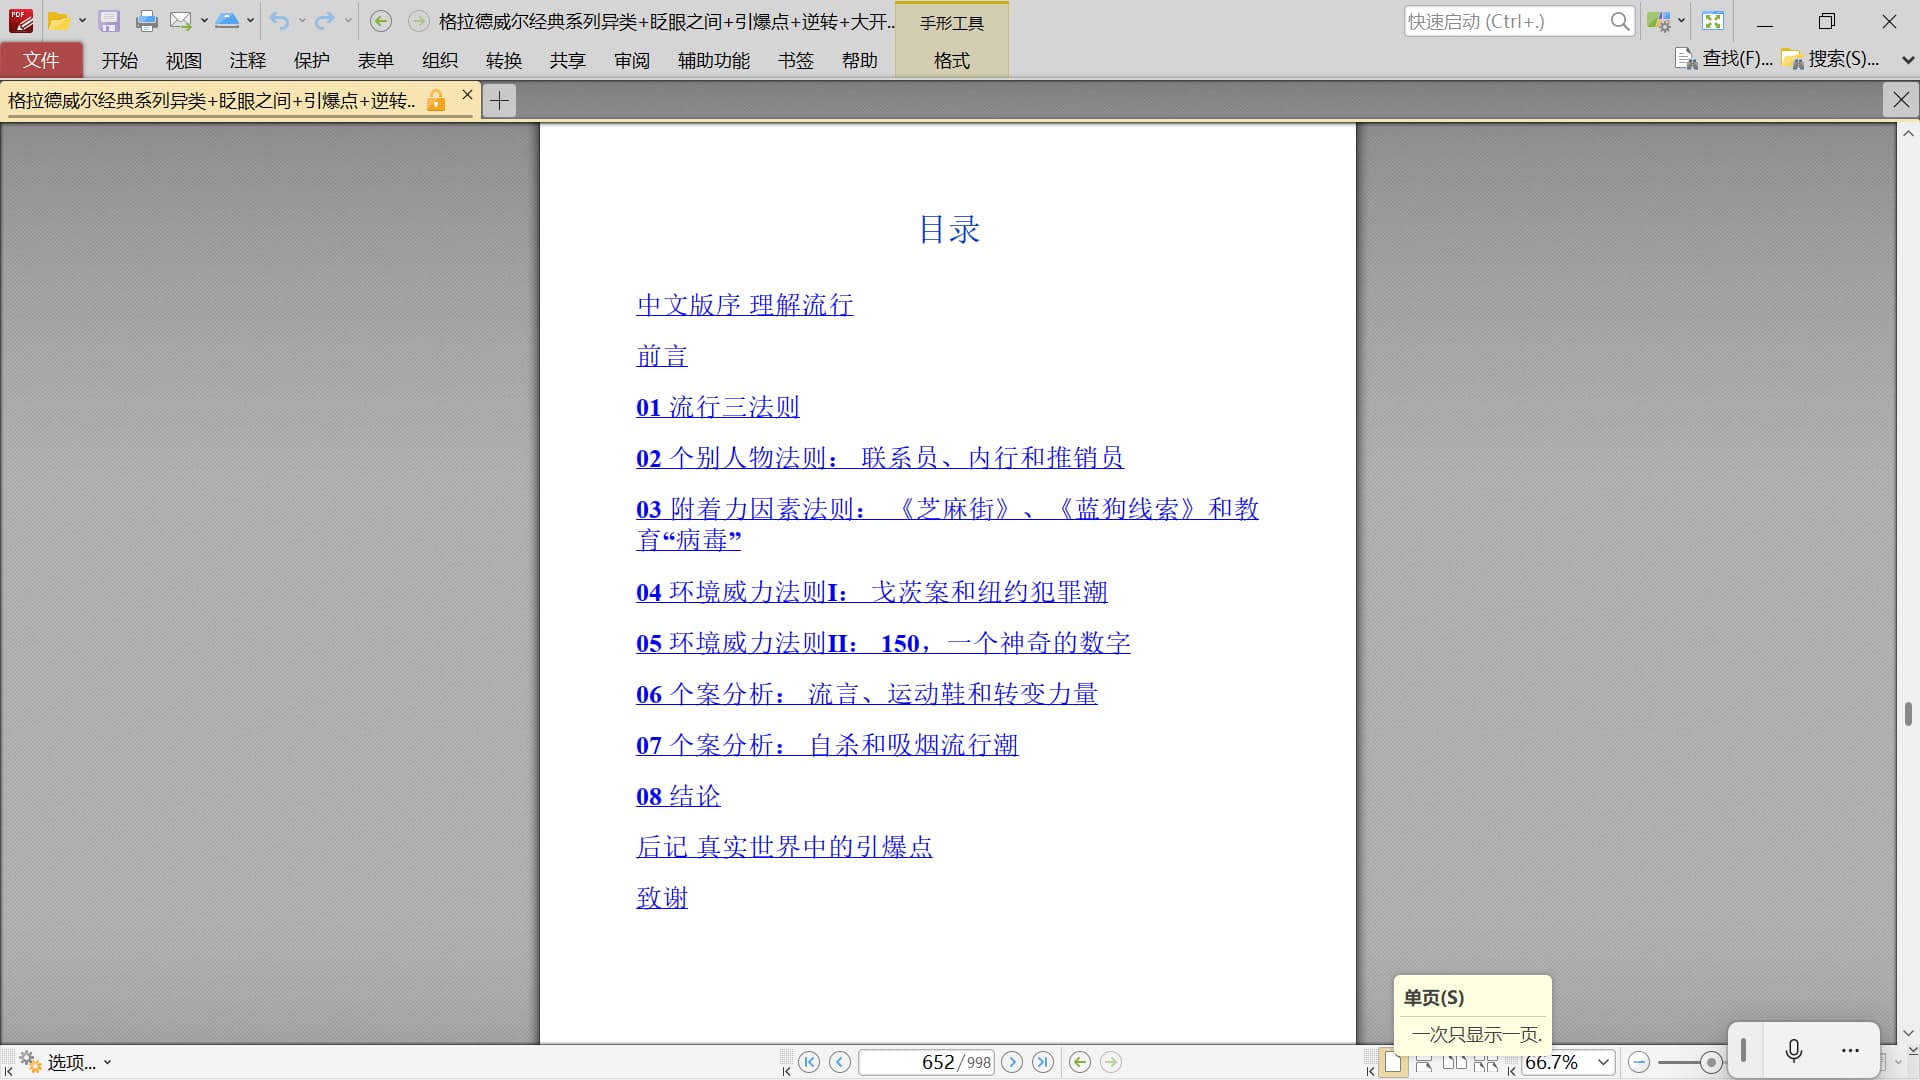This screenshot has height=1080, width=1920.
Task: Click the green previous view arrow in status bar
Action: pyautogui.click(x=1080, y=1062)
